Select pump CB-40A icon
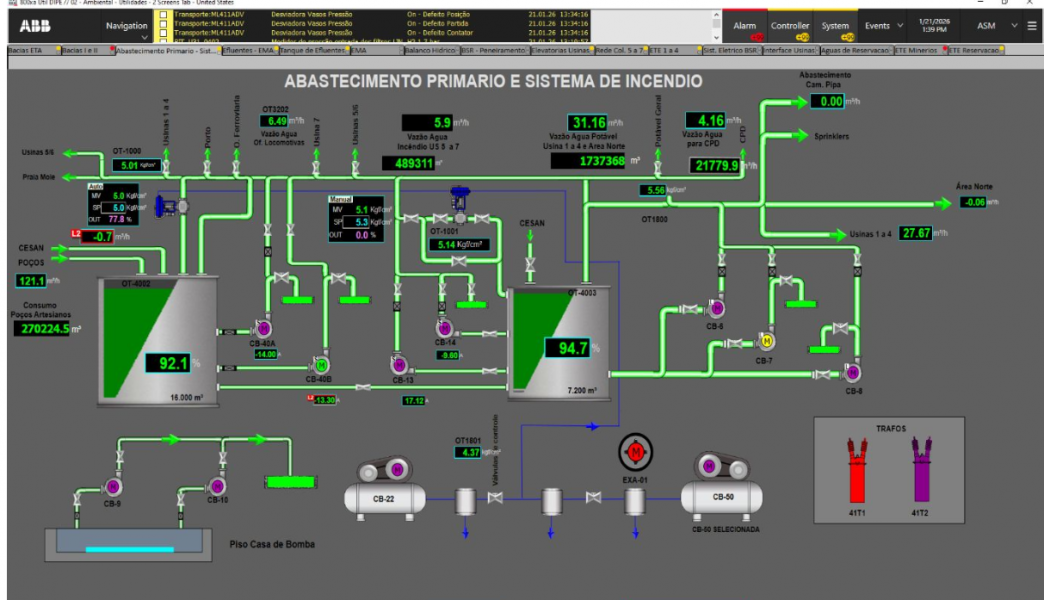Screen dimensions: 1044x600 tap(264, 327)
